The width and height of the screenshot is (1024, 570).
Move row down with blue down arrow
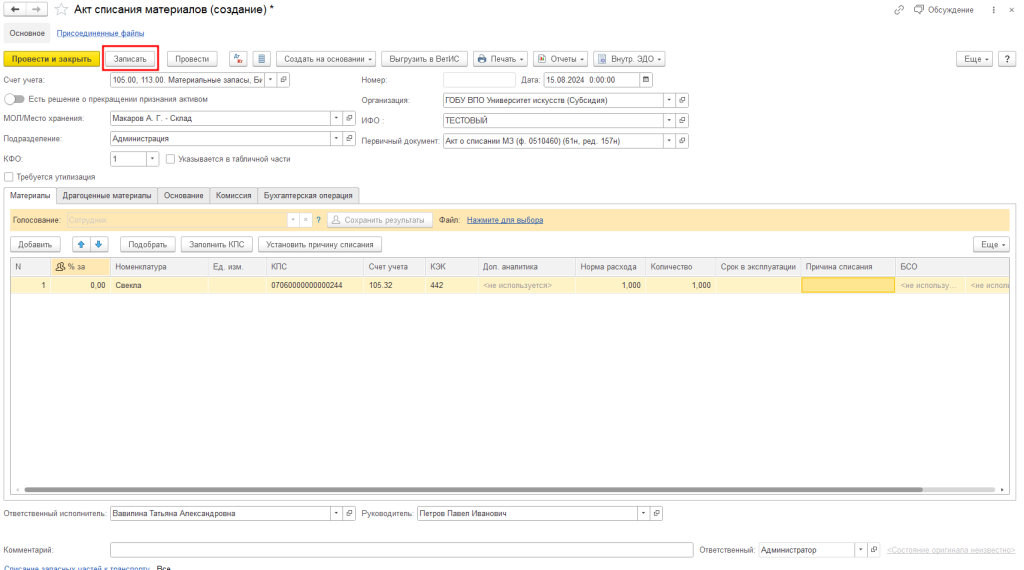[x=99, y=244]
